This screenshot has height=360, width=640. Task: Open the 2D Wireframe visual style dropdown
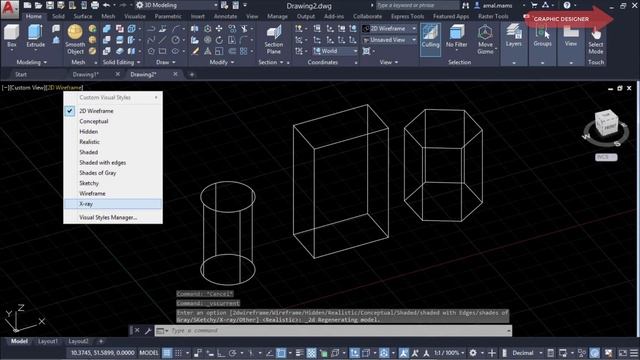pos(389,29)
